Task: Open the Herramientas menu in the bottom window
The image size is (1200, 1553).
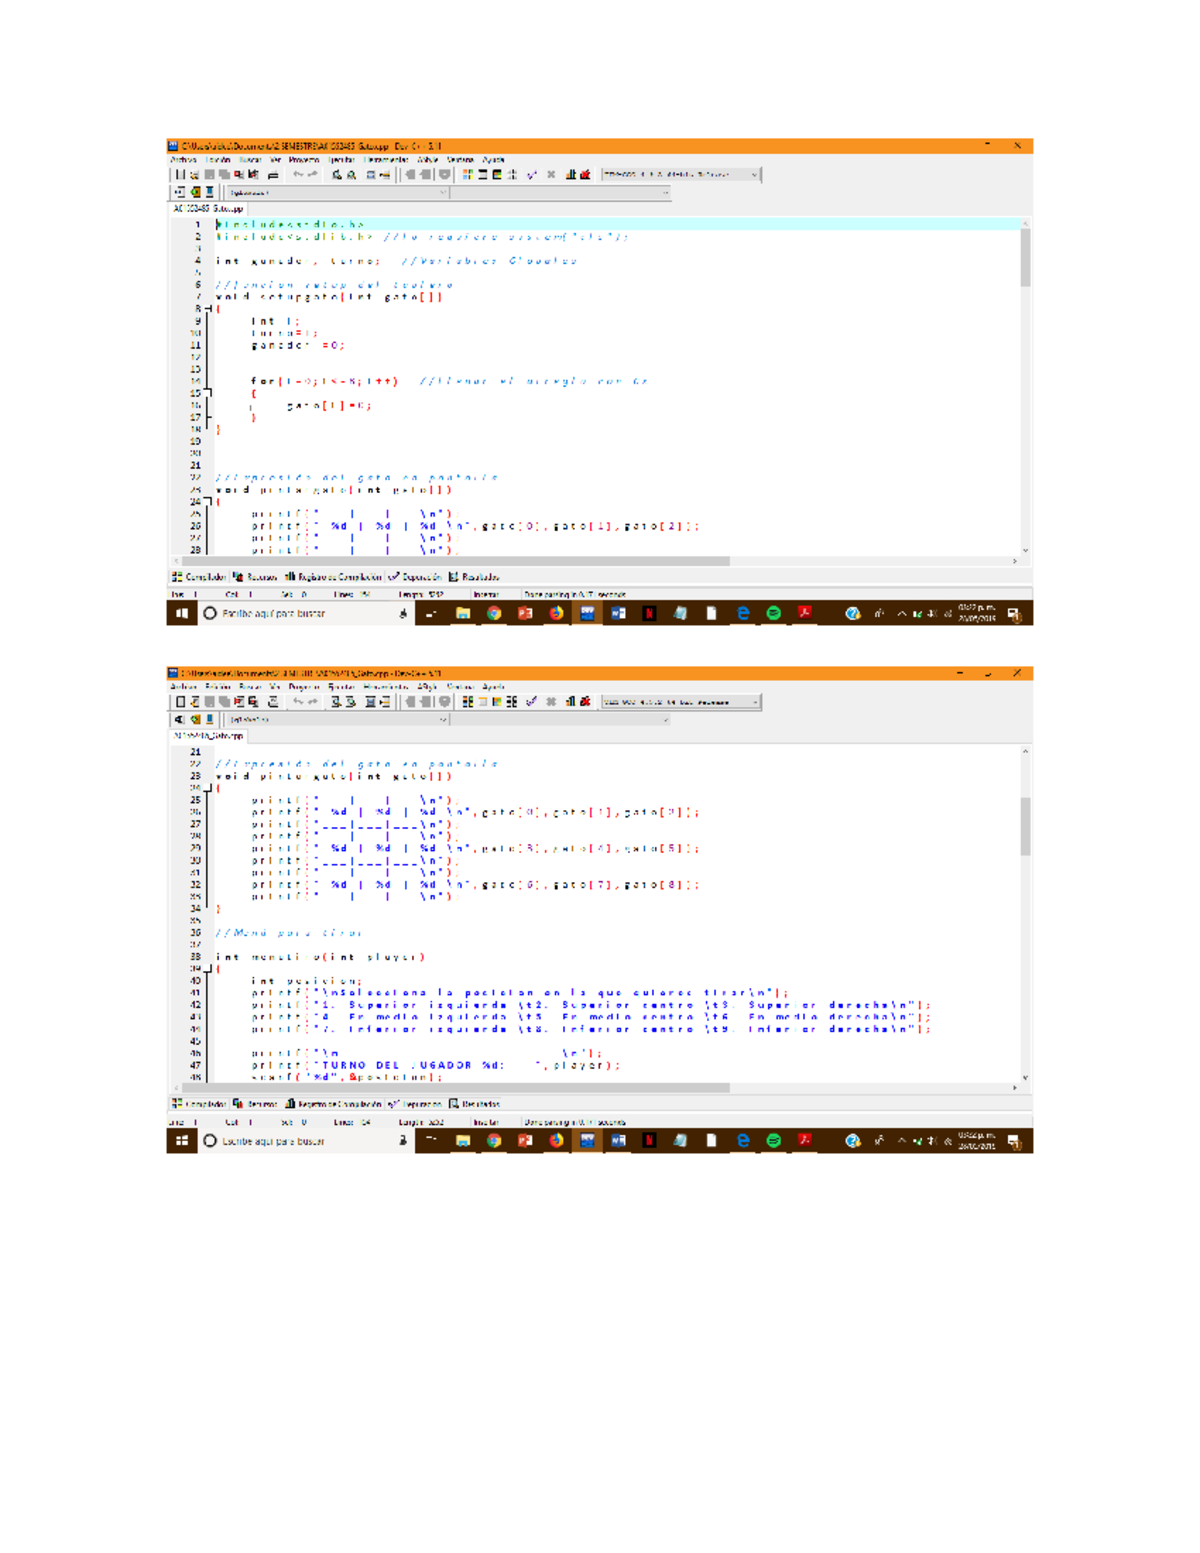Action: tap(385, 687)
